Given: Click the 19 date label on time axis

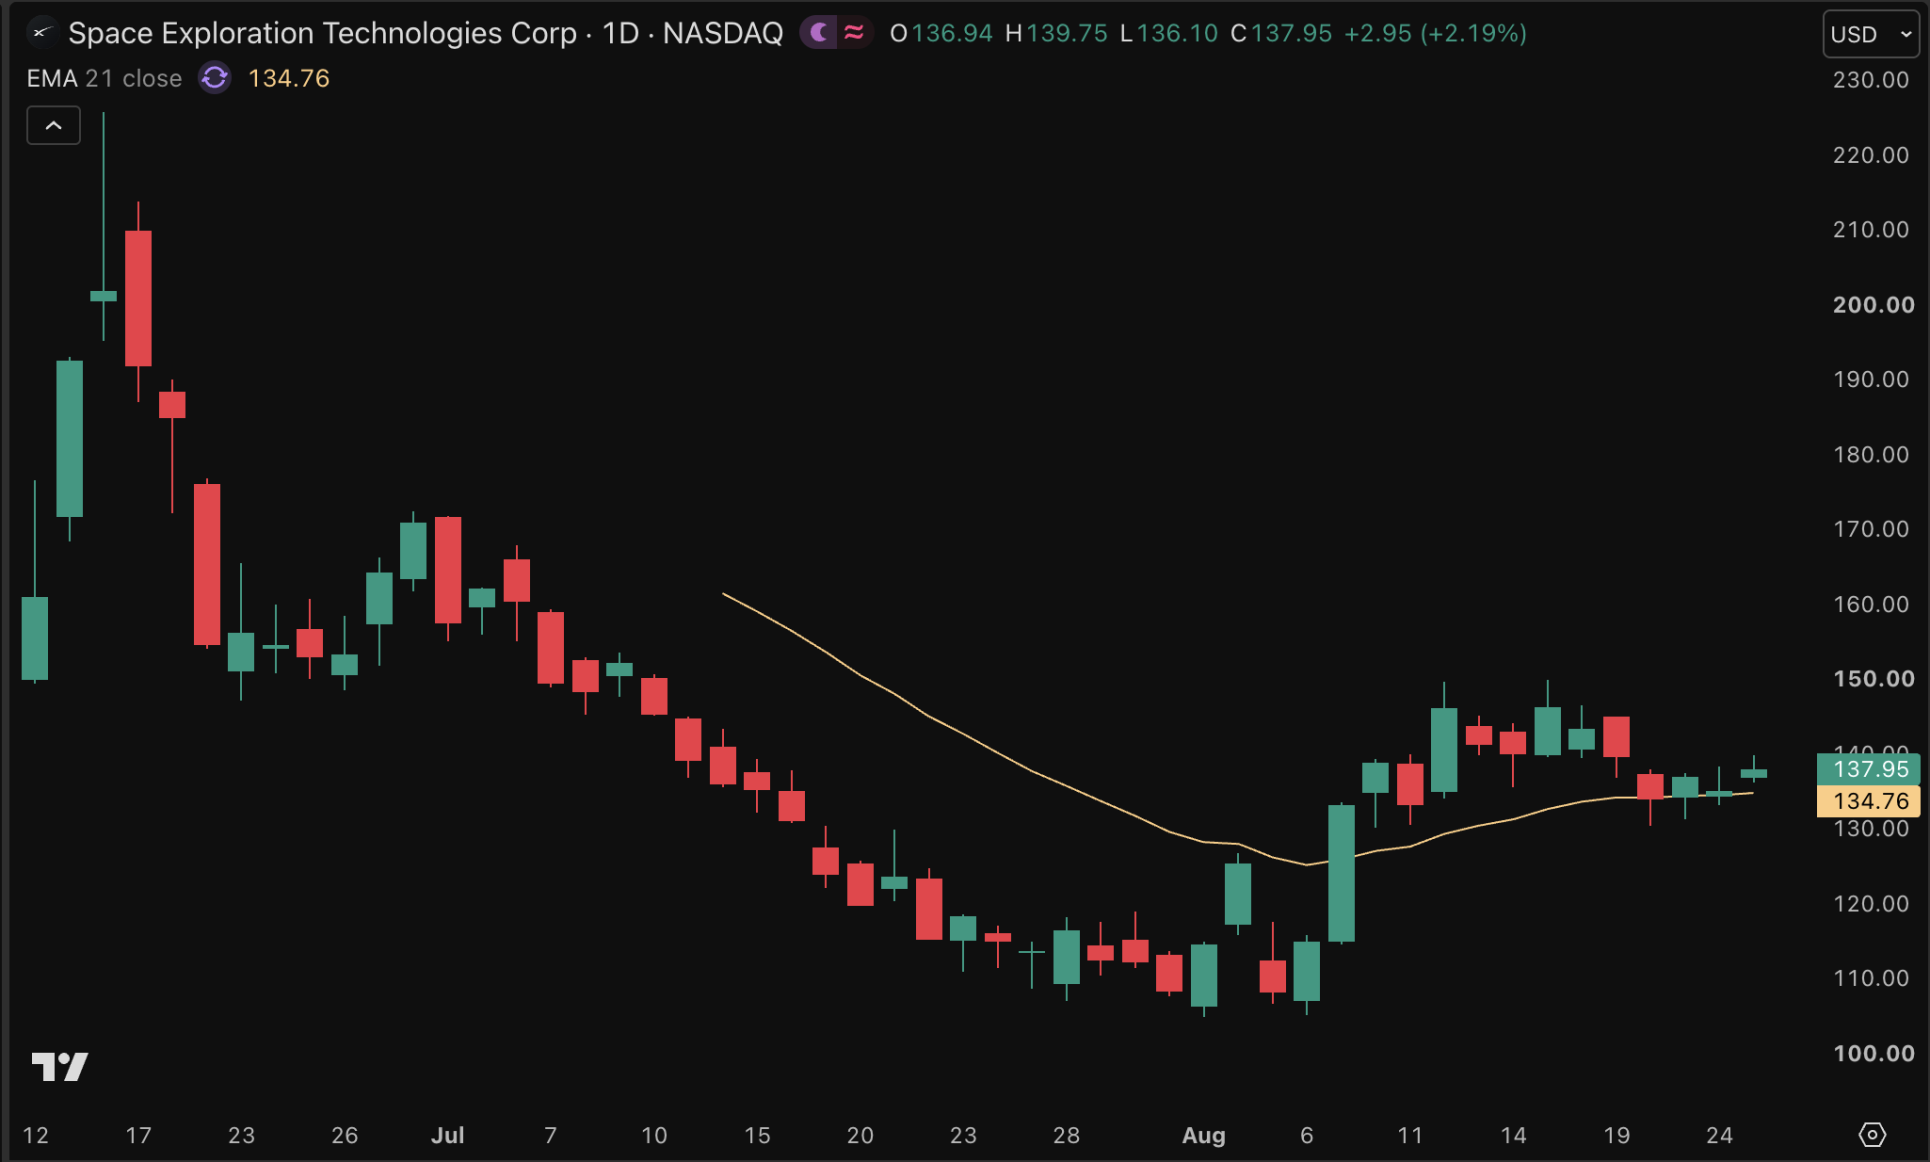Looking at the screenshot, I should pyautogui.click(x=1617, y=1135).
